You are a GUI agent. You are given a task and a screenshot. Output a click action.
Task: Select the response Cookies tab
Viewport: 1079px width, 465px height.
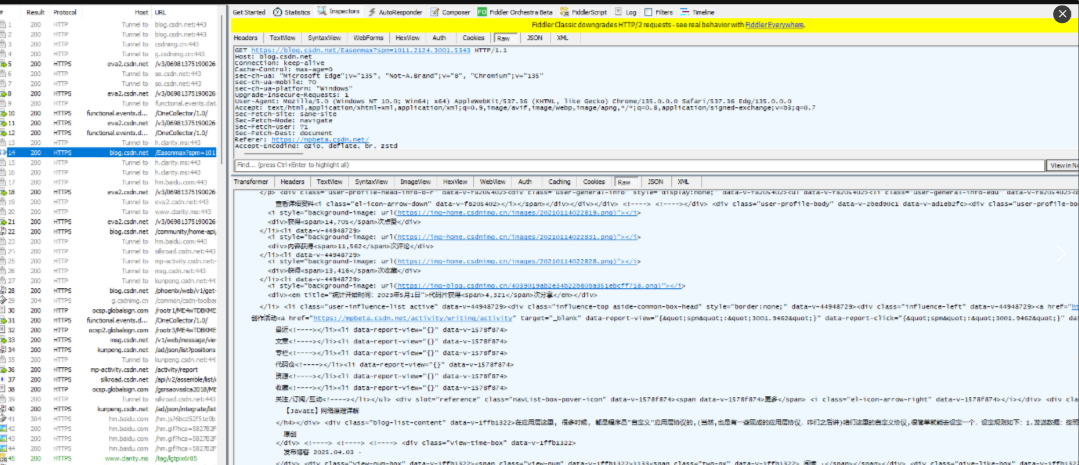click(x=594, y=182)
